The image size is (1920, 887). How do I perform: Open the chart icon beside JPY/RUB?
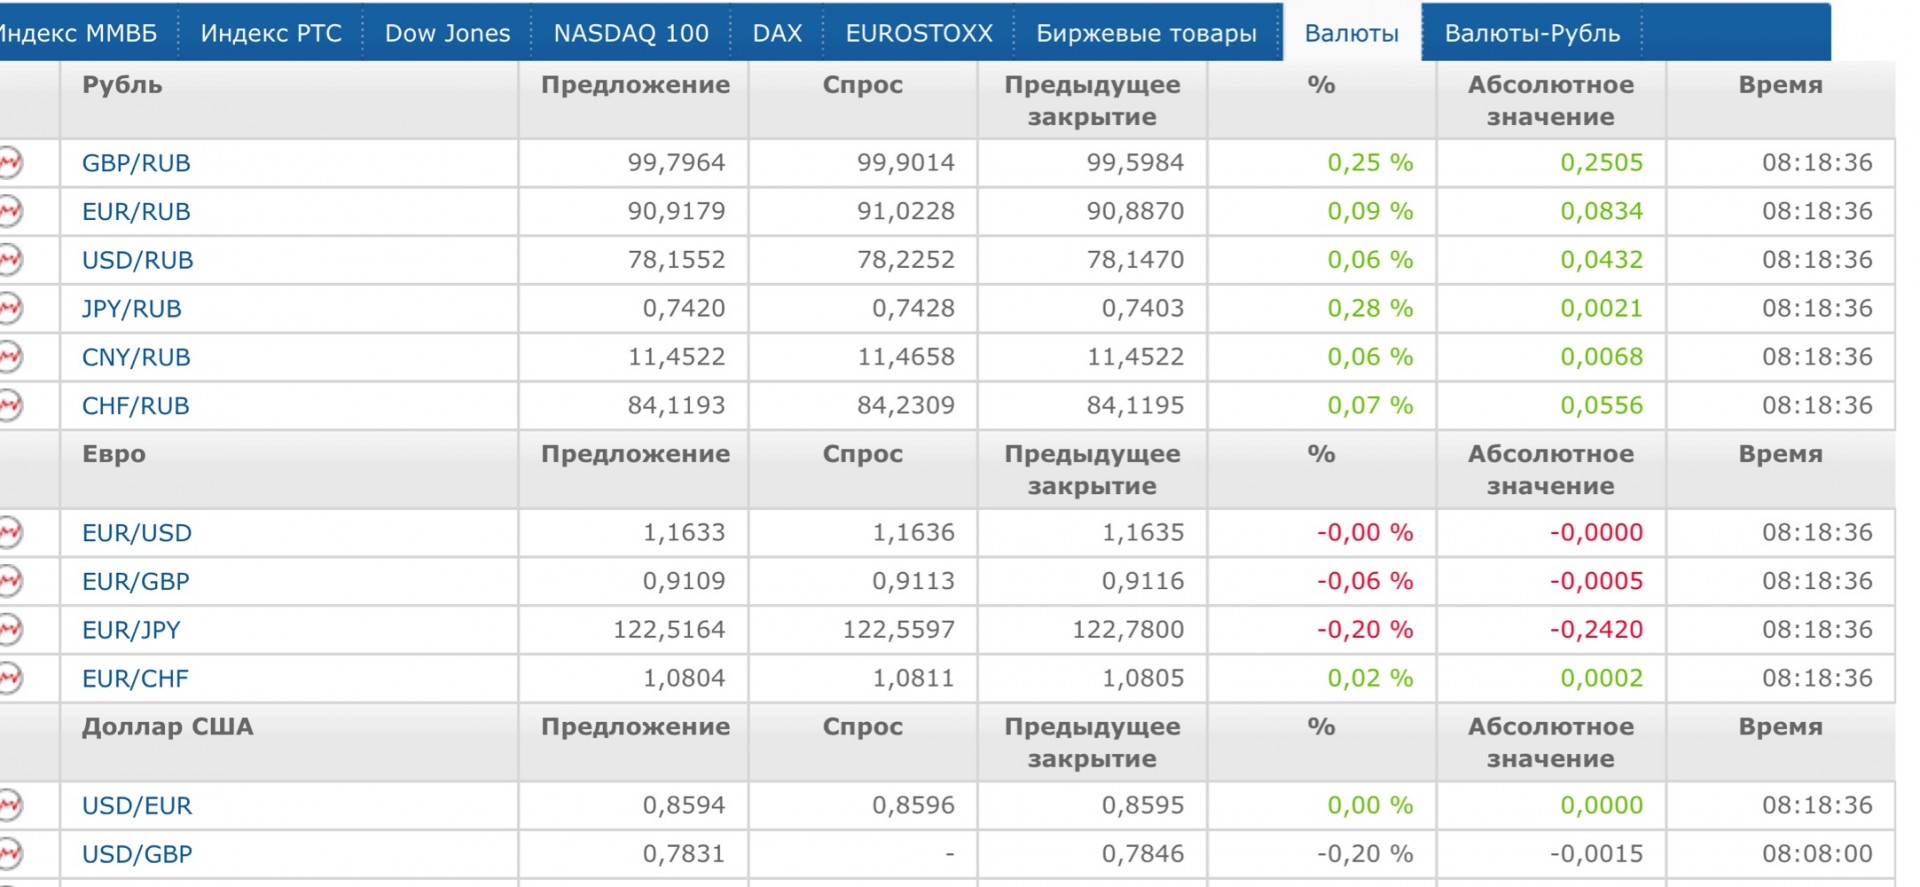(10, 308)
